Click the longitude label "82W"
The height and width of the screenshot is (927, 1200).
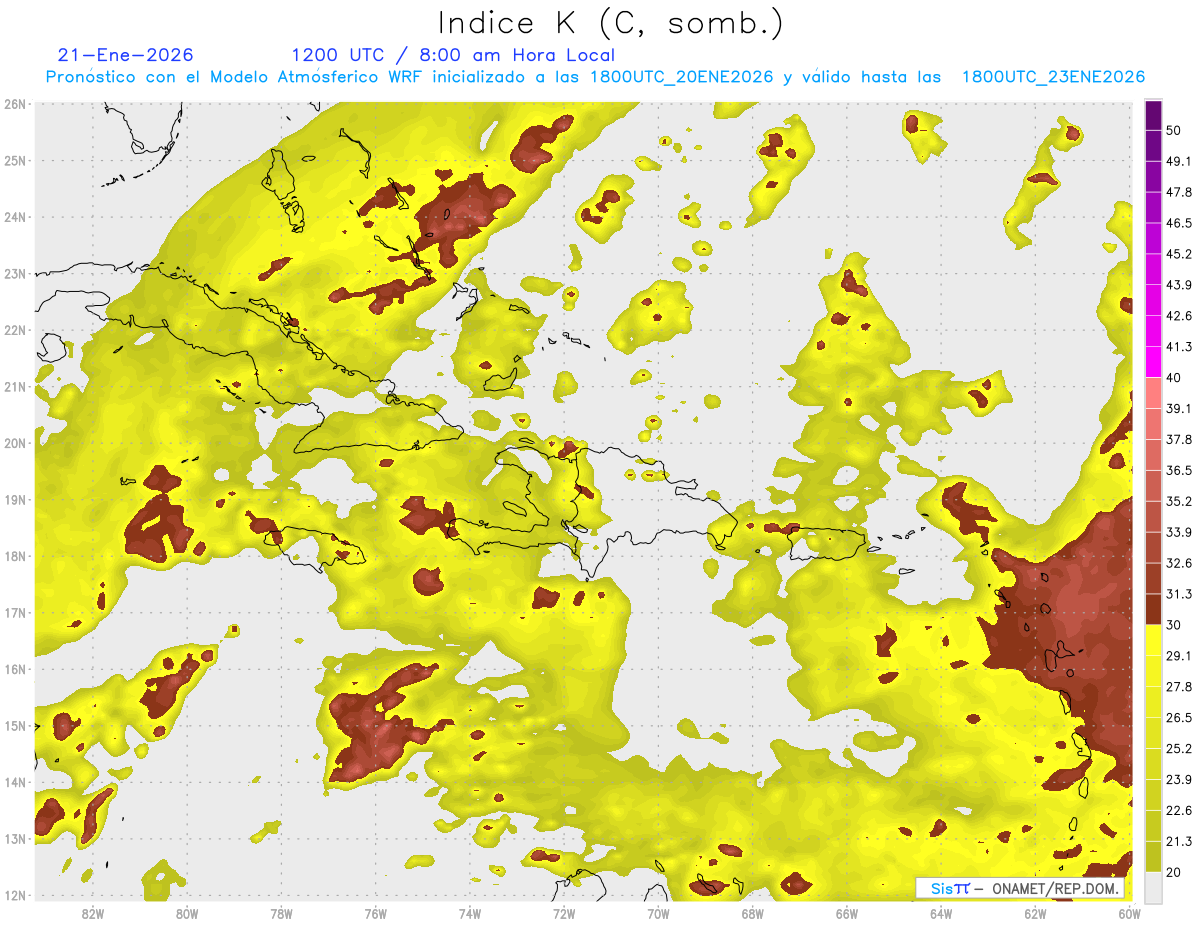point(93,913)
